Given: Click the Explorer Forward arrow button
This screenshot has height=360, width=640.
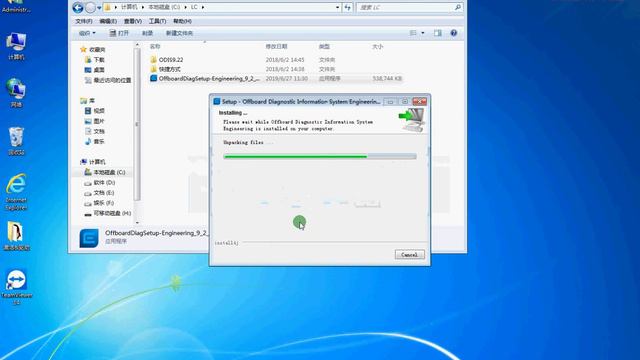Looking at the screenshot, I should (90, 7).
